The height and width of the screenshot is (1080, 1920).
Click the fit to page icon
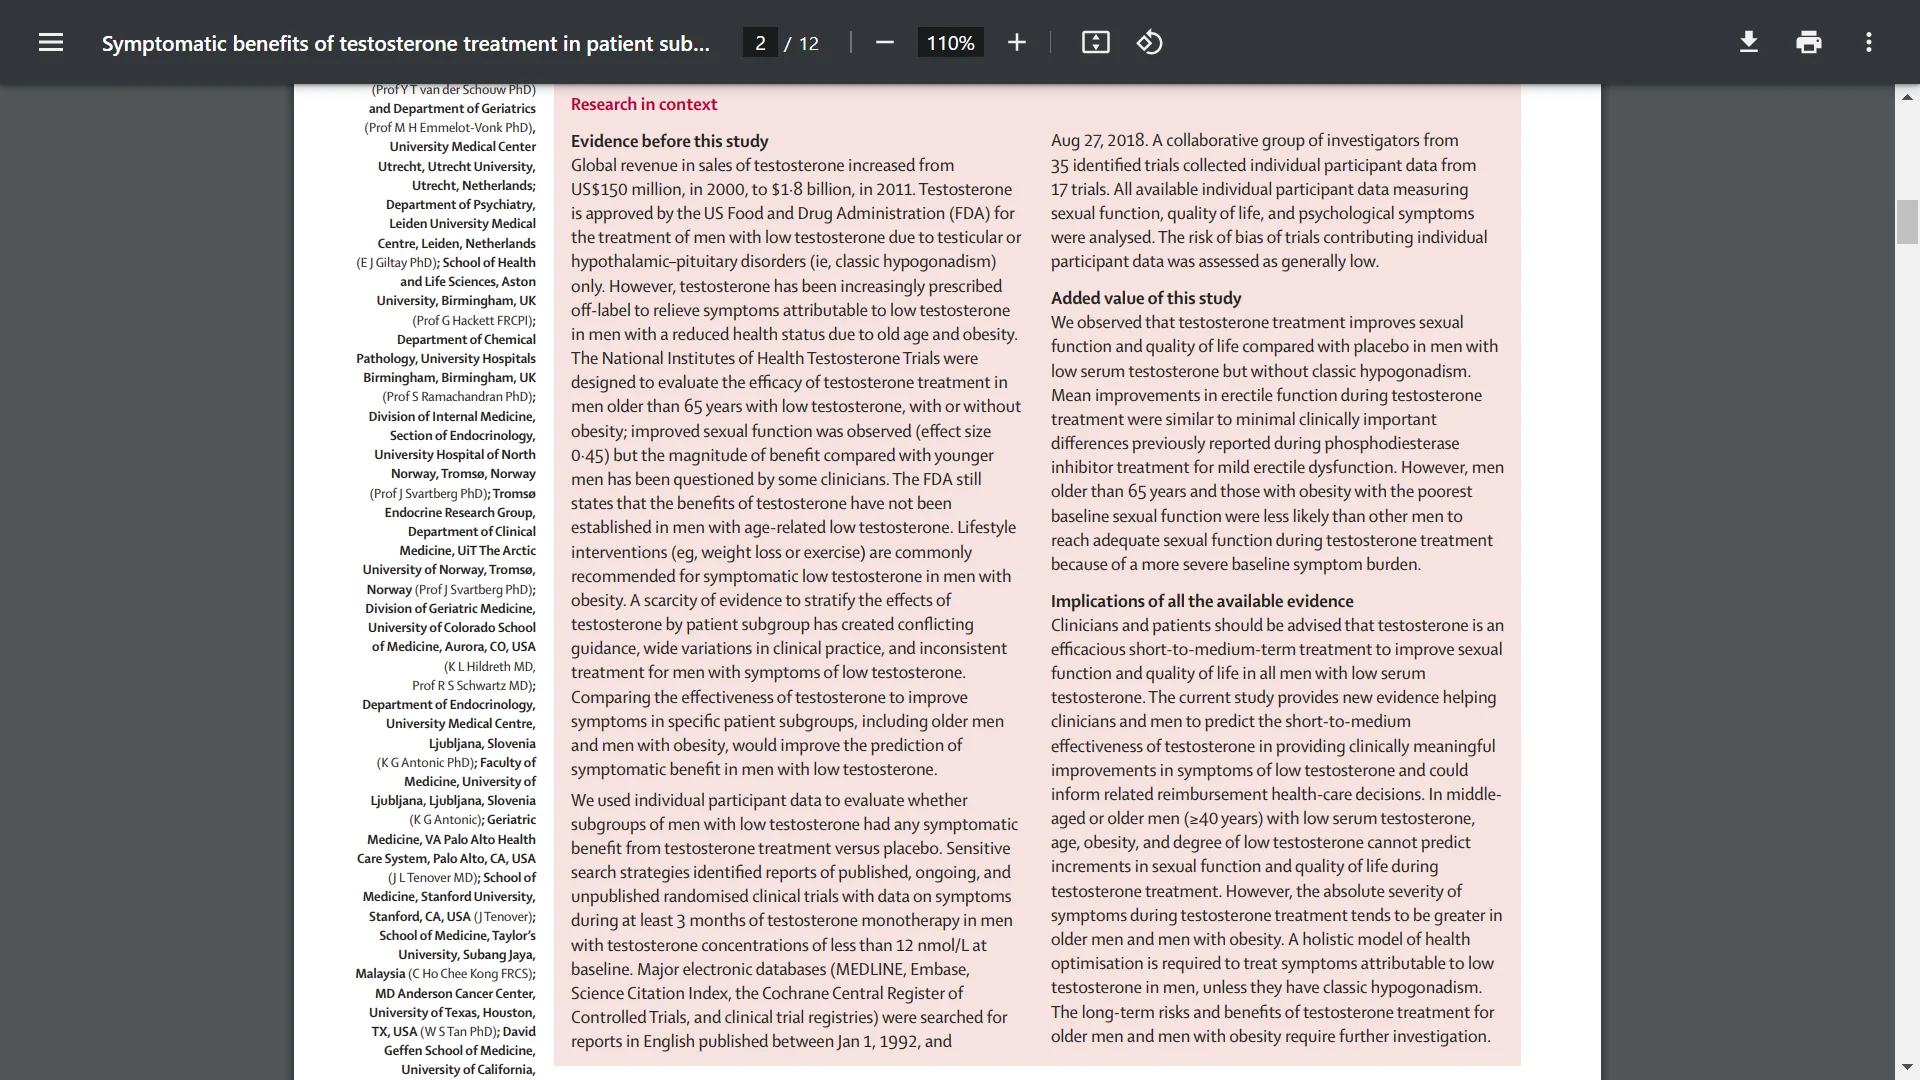coord(1095,42)
